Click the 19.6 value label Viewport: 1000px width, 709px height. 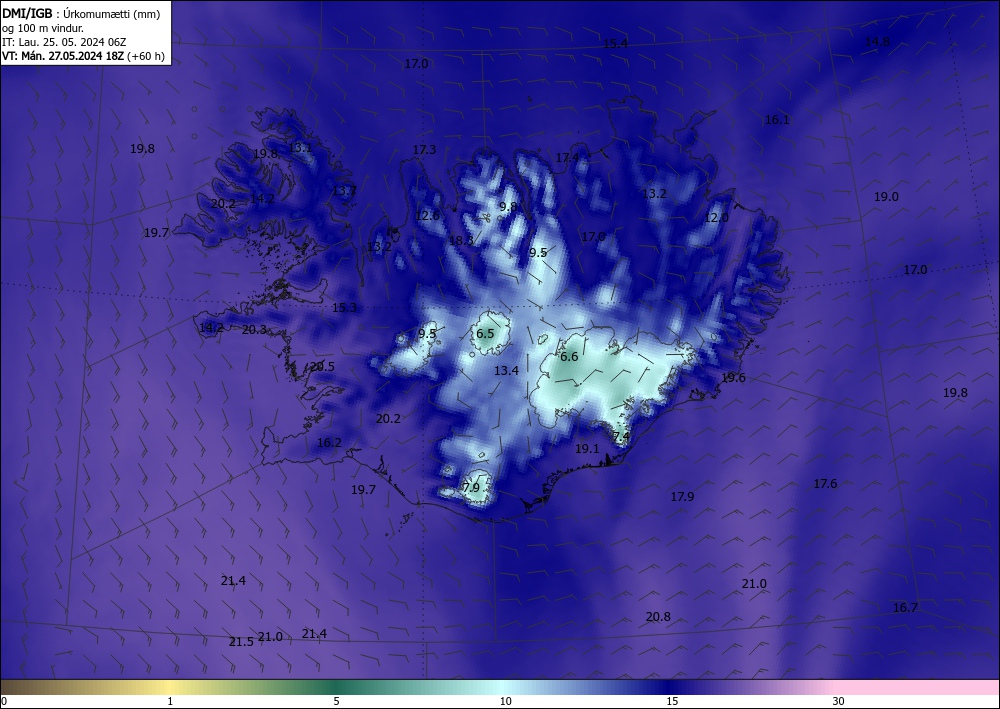733,377
